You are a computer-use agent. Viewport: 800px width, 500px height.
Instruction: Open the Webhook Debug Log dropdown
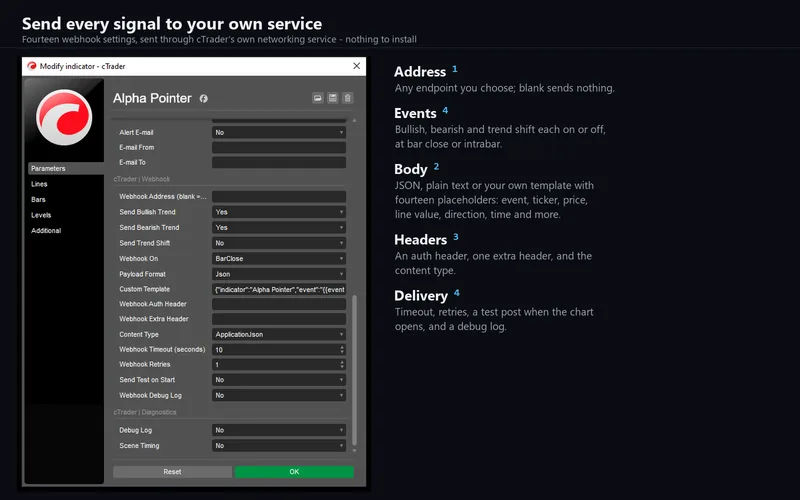click(x=279, y=395)
